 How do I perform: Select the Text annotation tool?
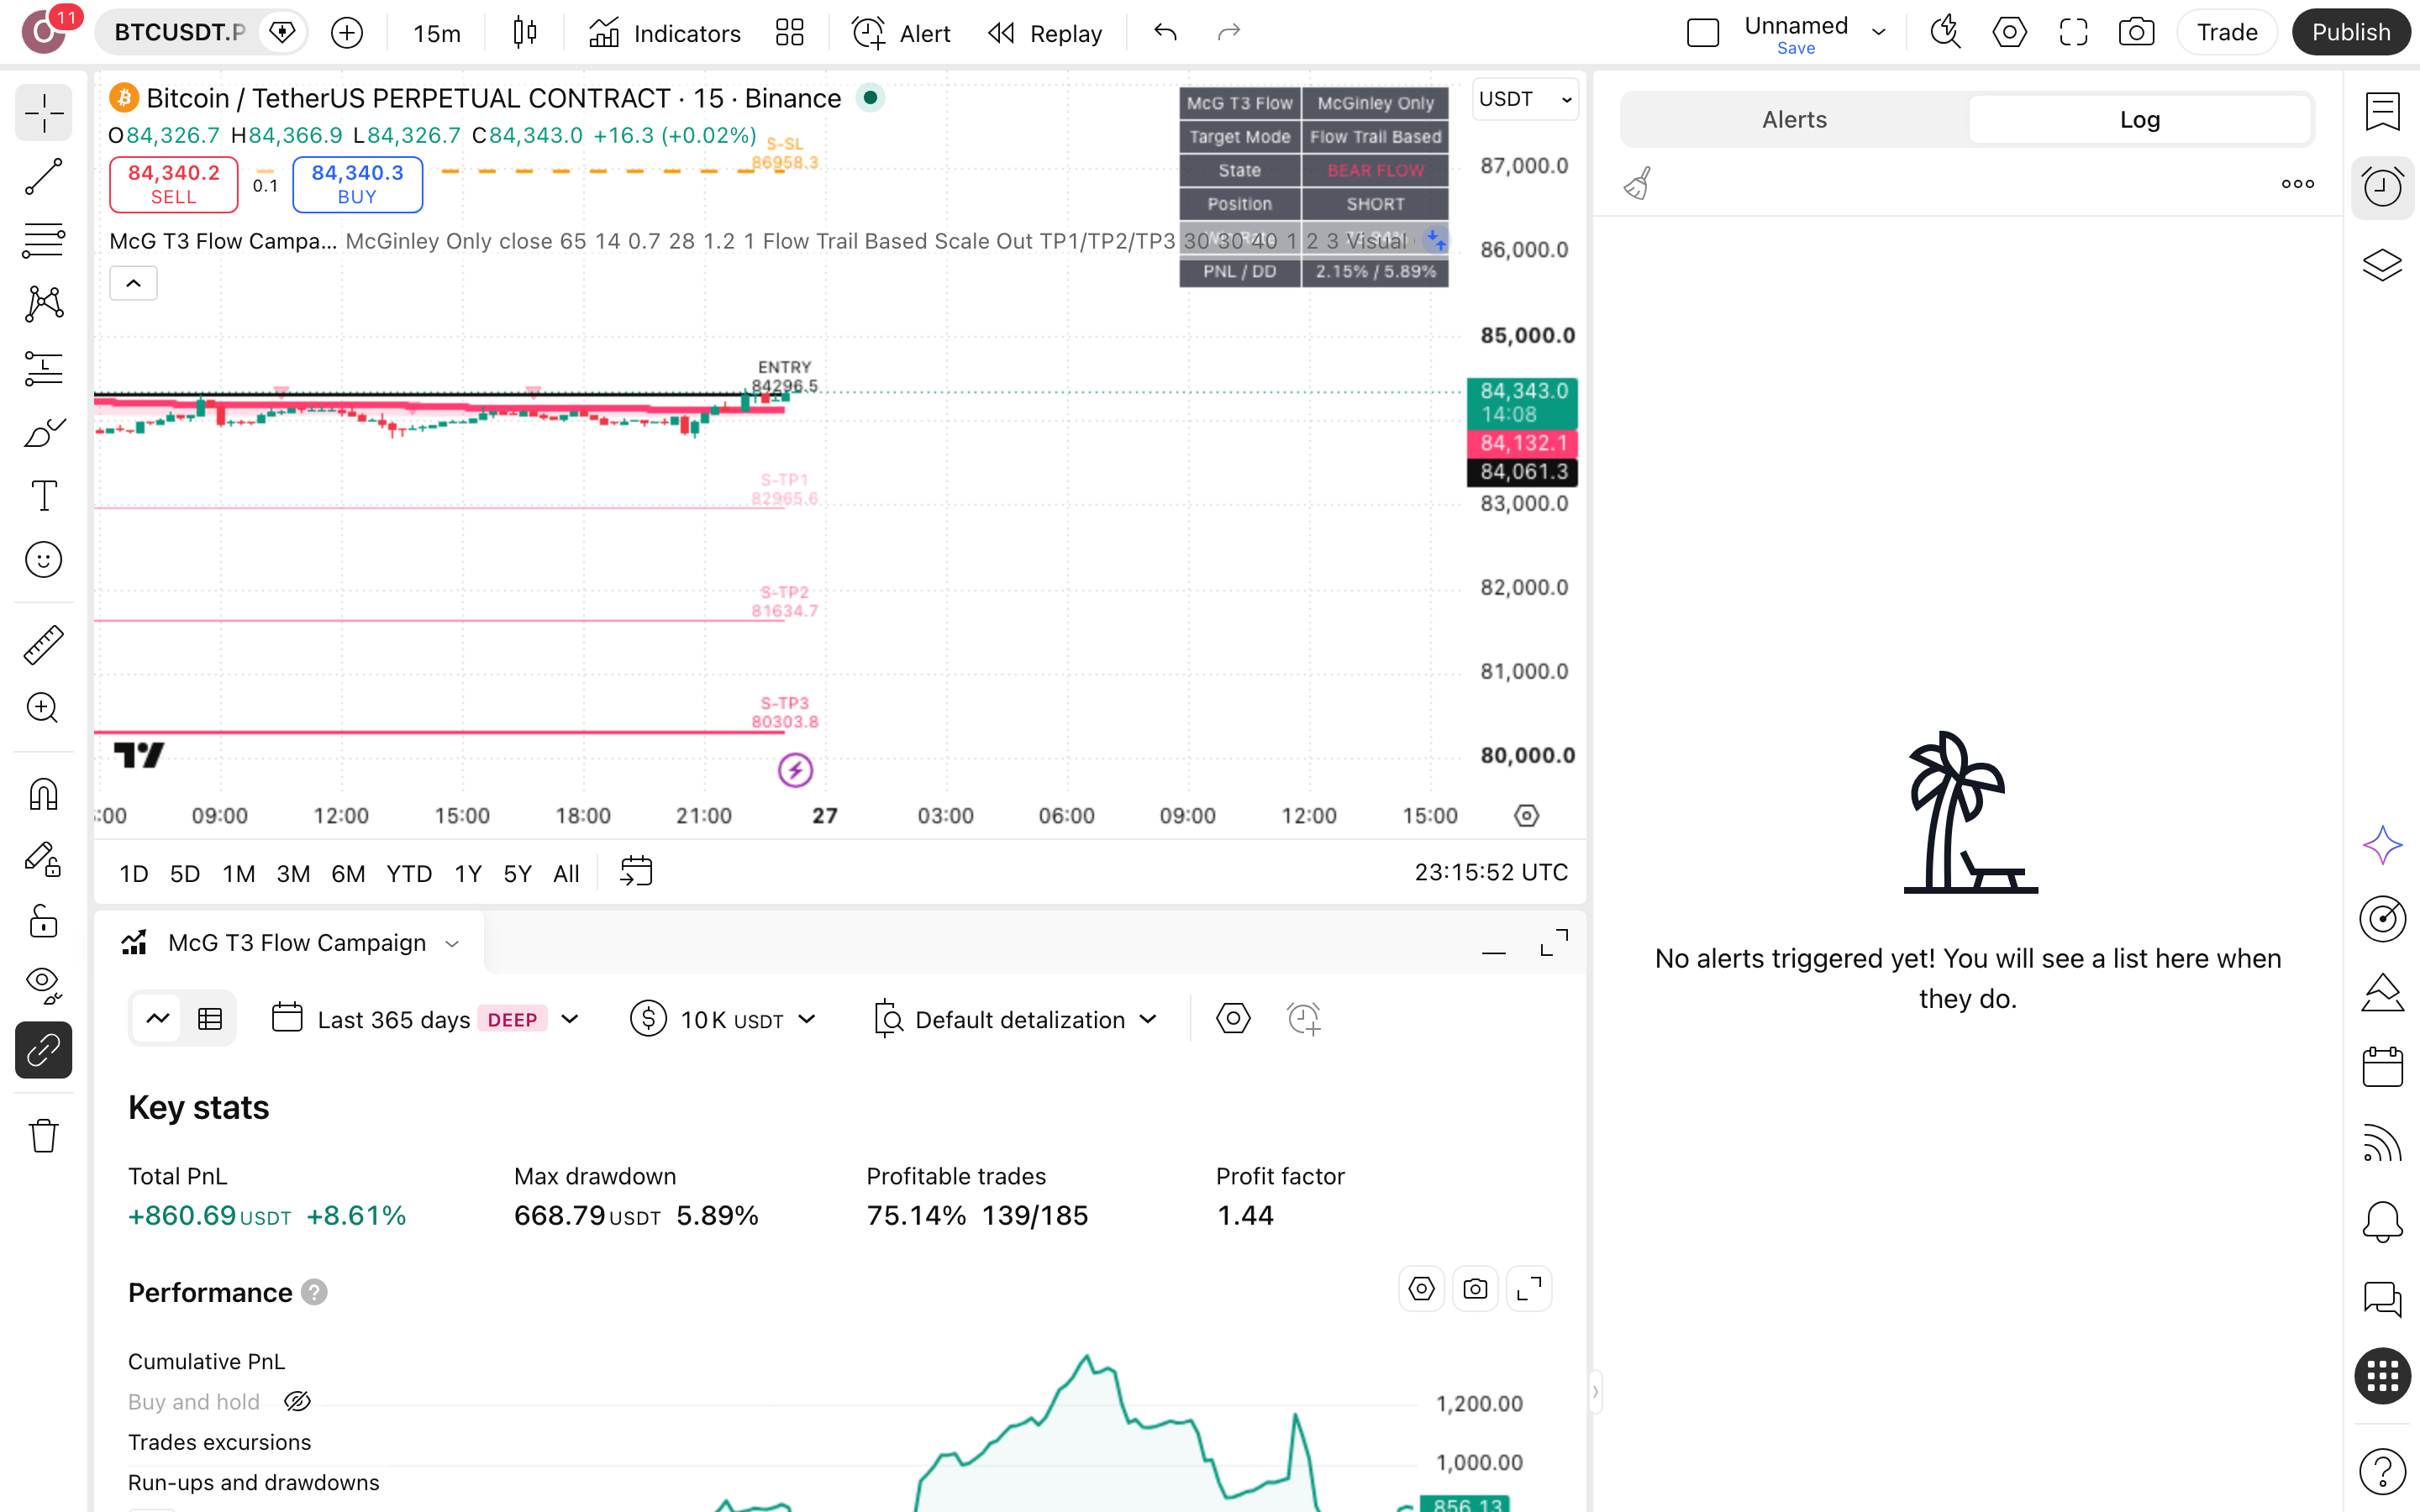[44, 496]
